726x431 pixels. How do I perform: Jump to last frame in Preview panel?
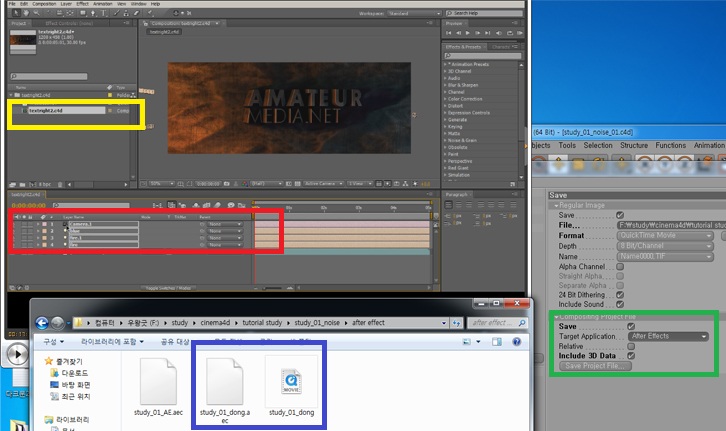pyautogui.click(x=487, y=33)
